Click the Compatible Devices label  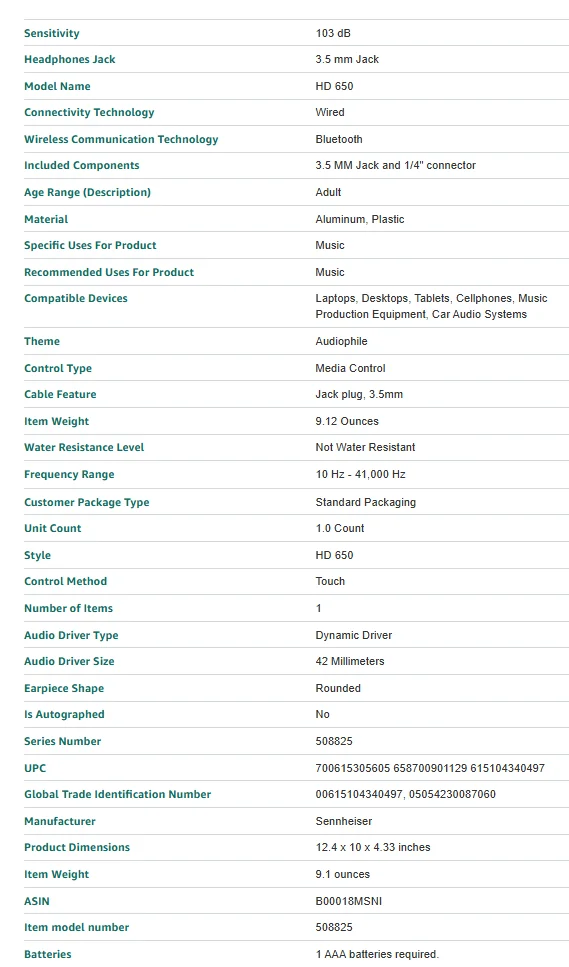(x=76, y=298)
